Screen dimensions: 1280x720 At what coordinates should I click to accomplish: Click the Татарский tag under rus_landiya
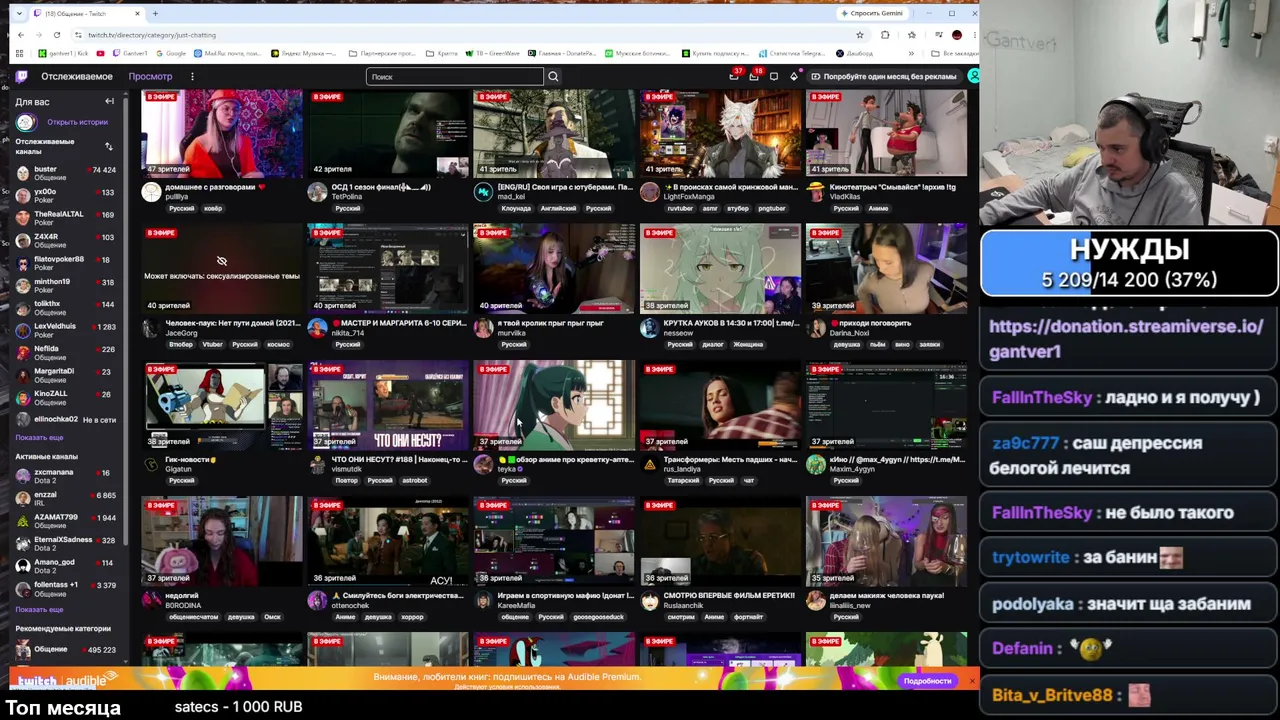(x=683, y=480)
